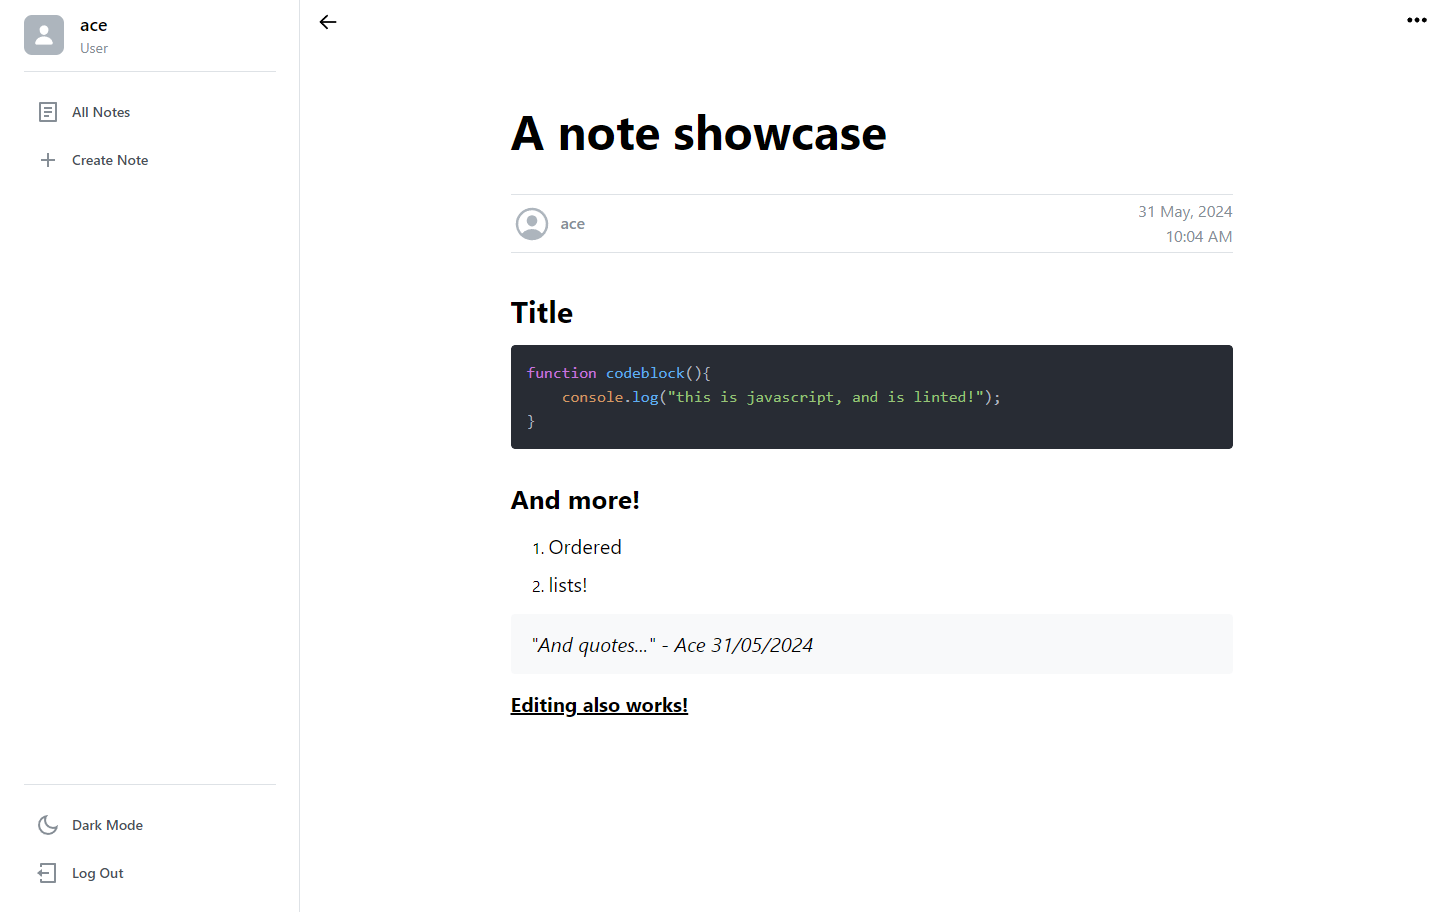Screen dimensions: 1442x912
Task: Click the '31 May, 2024' timestamp
Action: tap(1184, 211)
